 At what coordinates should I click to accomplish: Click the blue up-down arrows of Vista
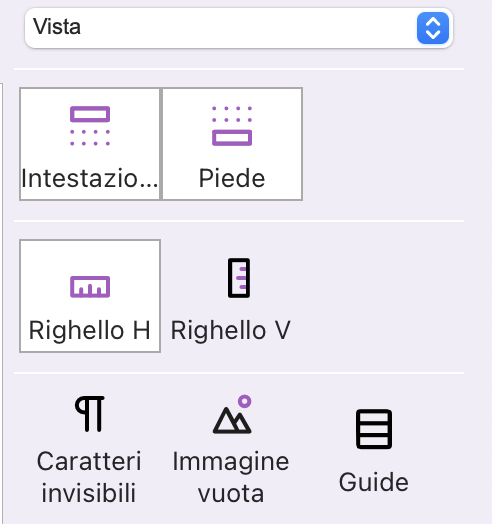433,28
